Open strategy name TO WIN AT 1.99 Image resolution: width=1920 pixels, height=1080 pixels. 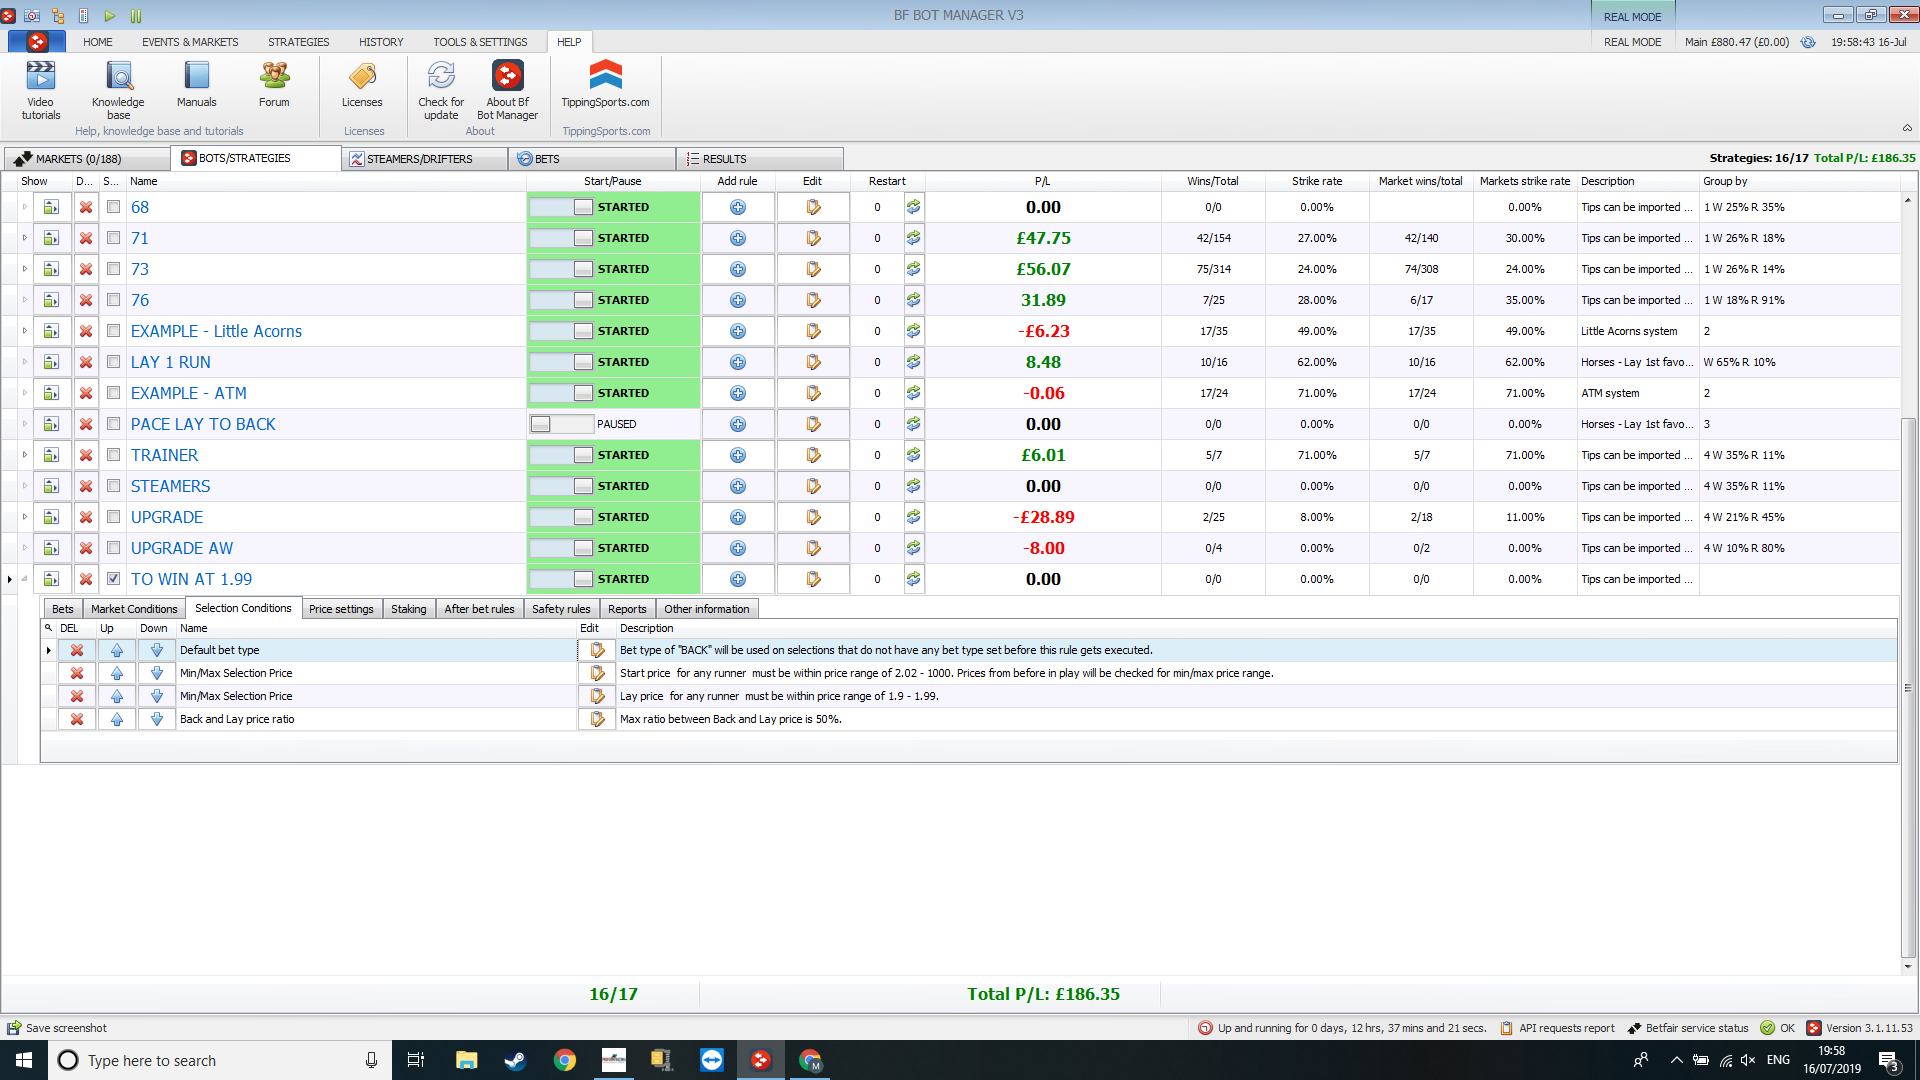tap(191, 579)
